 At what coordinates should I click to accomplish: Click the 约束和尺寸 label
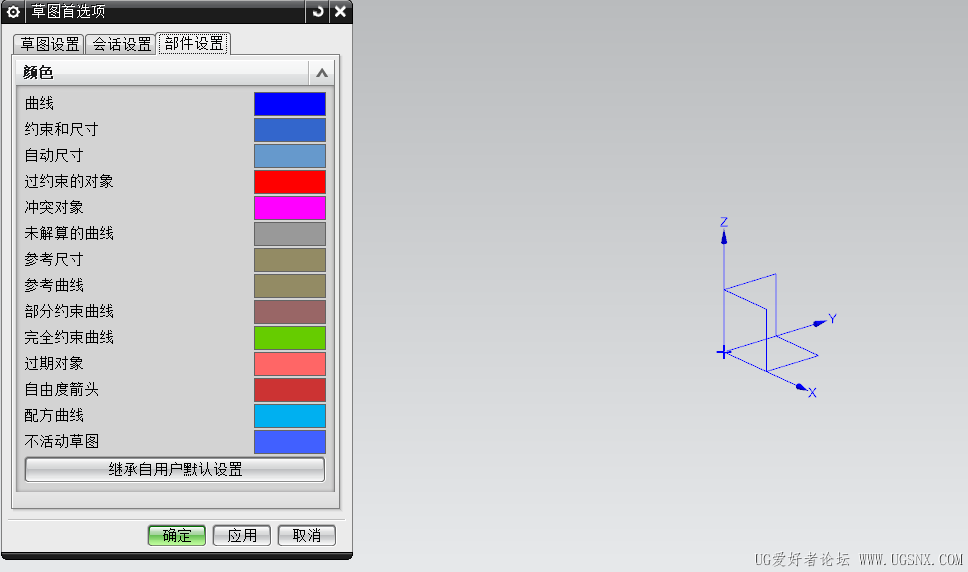(x=61, y=129)
